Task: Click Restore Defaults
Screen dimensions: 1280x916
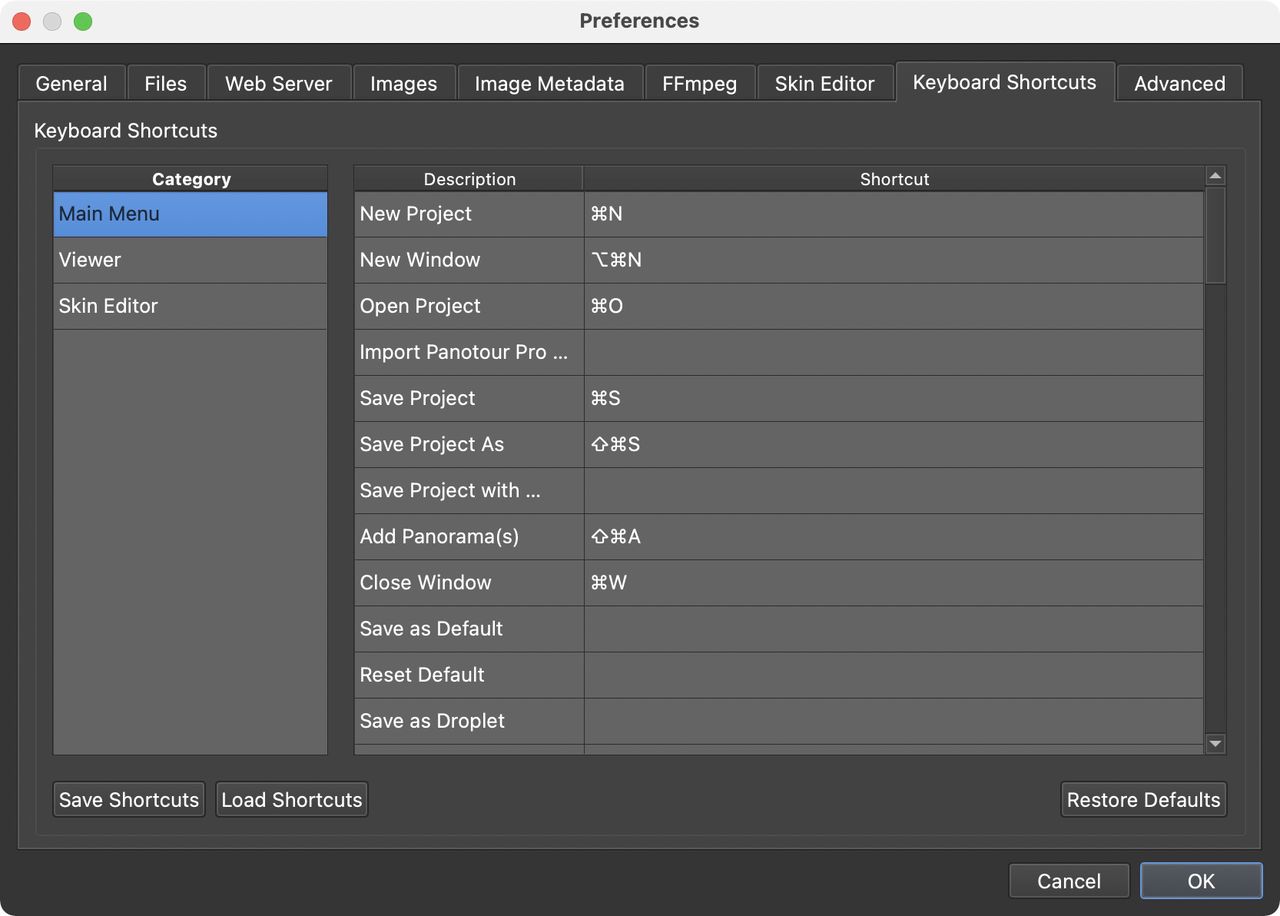Action: pos(1143,799)
